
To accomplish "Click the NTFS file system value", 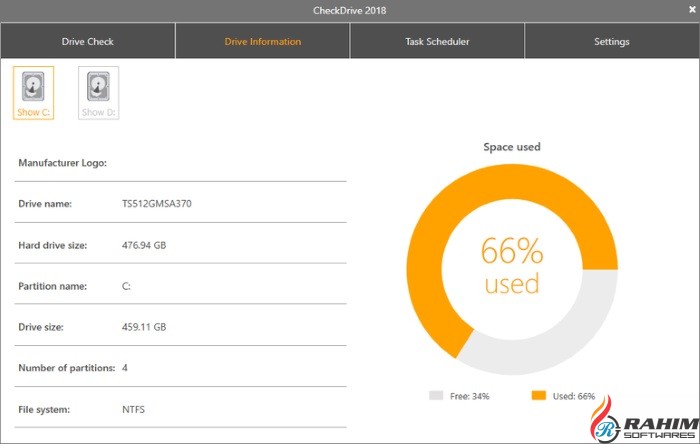I will click(x=136, y=409).
